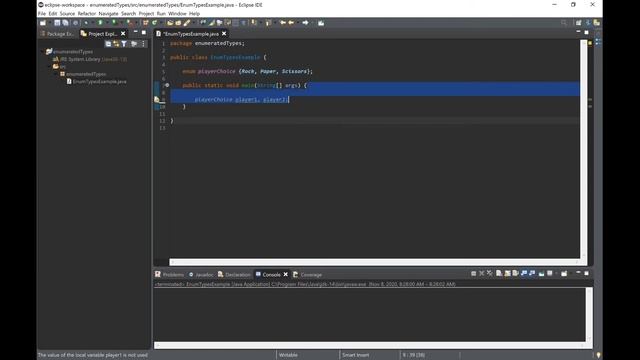640x360 pixels.
Task: Open the Source menu
Action: (x=67, y=13)
